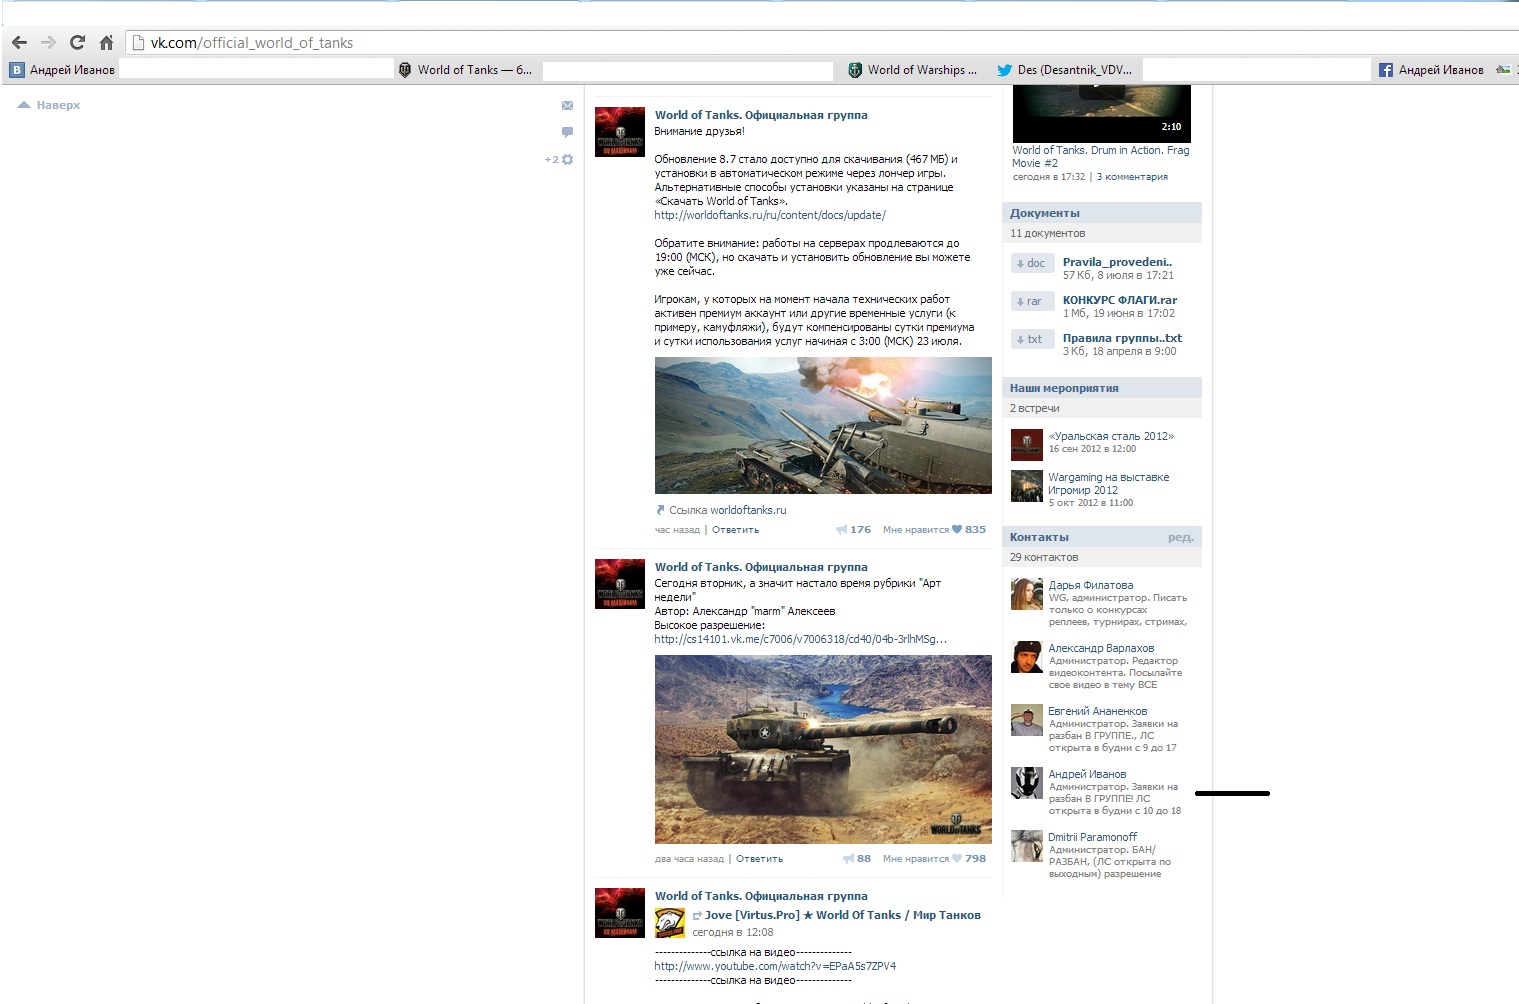Screen dimensions: 1519x1004
Task: Click Ответить under the update 8.7 post
Action: coord(735,530)
